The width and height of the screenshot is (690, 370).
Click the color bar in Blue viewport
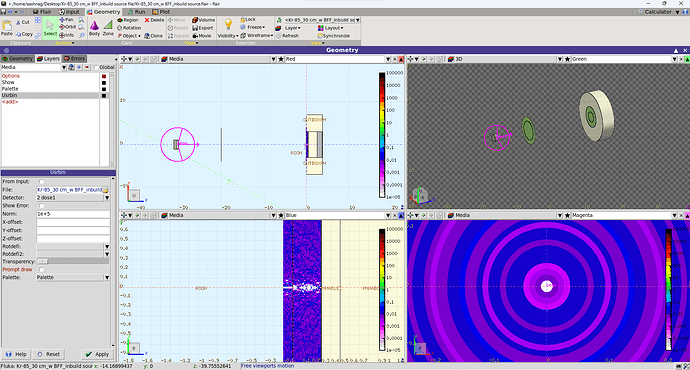(x=382, y=290)
